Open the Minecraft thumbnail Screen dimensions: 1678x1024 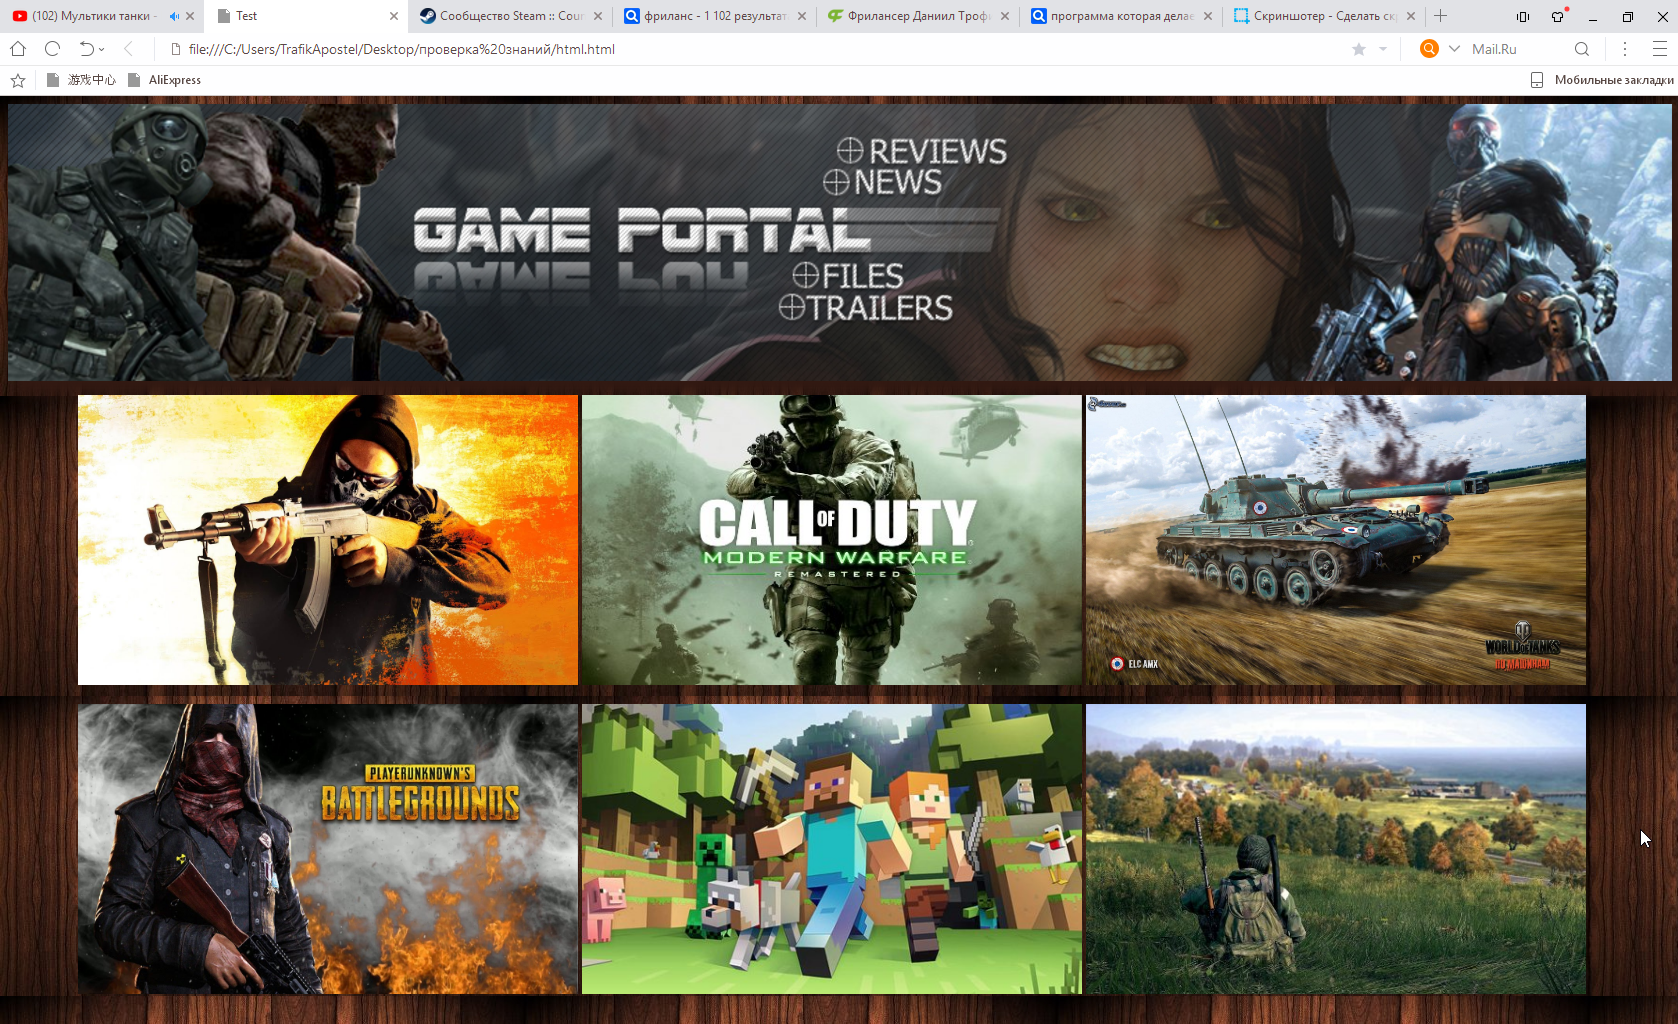(x=832, y=849)
